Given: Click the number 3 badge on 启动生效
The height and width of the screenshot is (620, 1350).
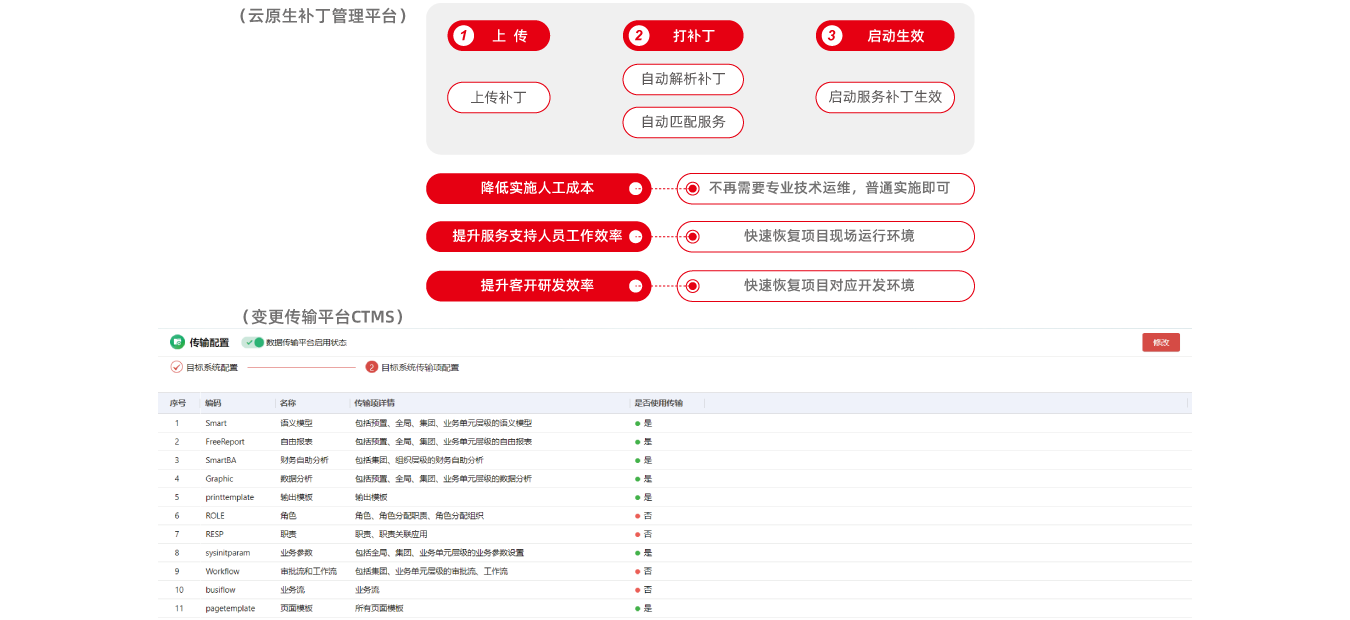Looking at the screenshot, I should point(831,36).
